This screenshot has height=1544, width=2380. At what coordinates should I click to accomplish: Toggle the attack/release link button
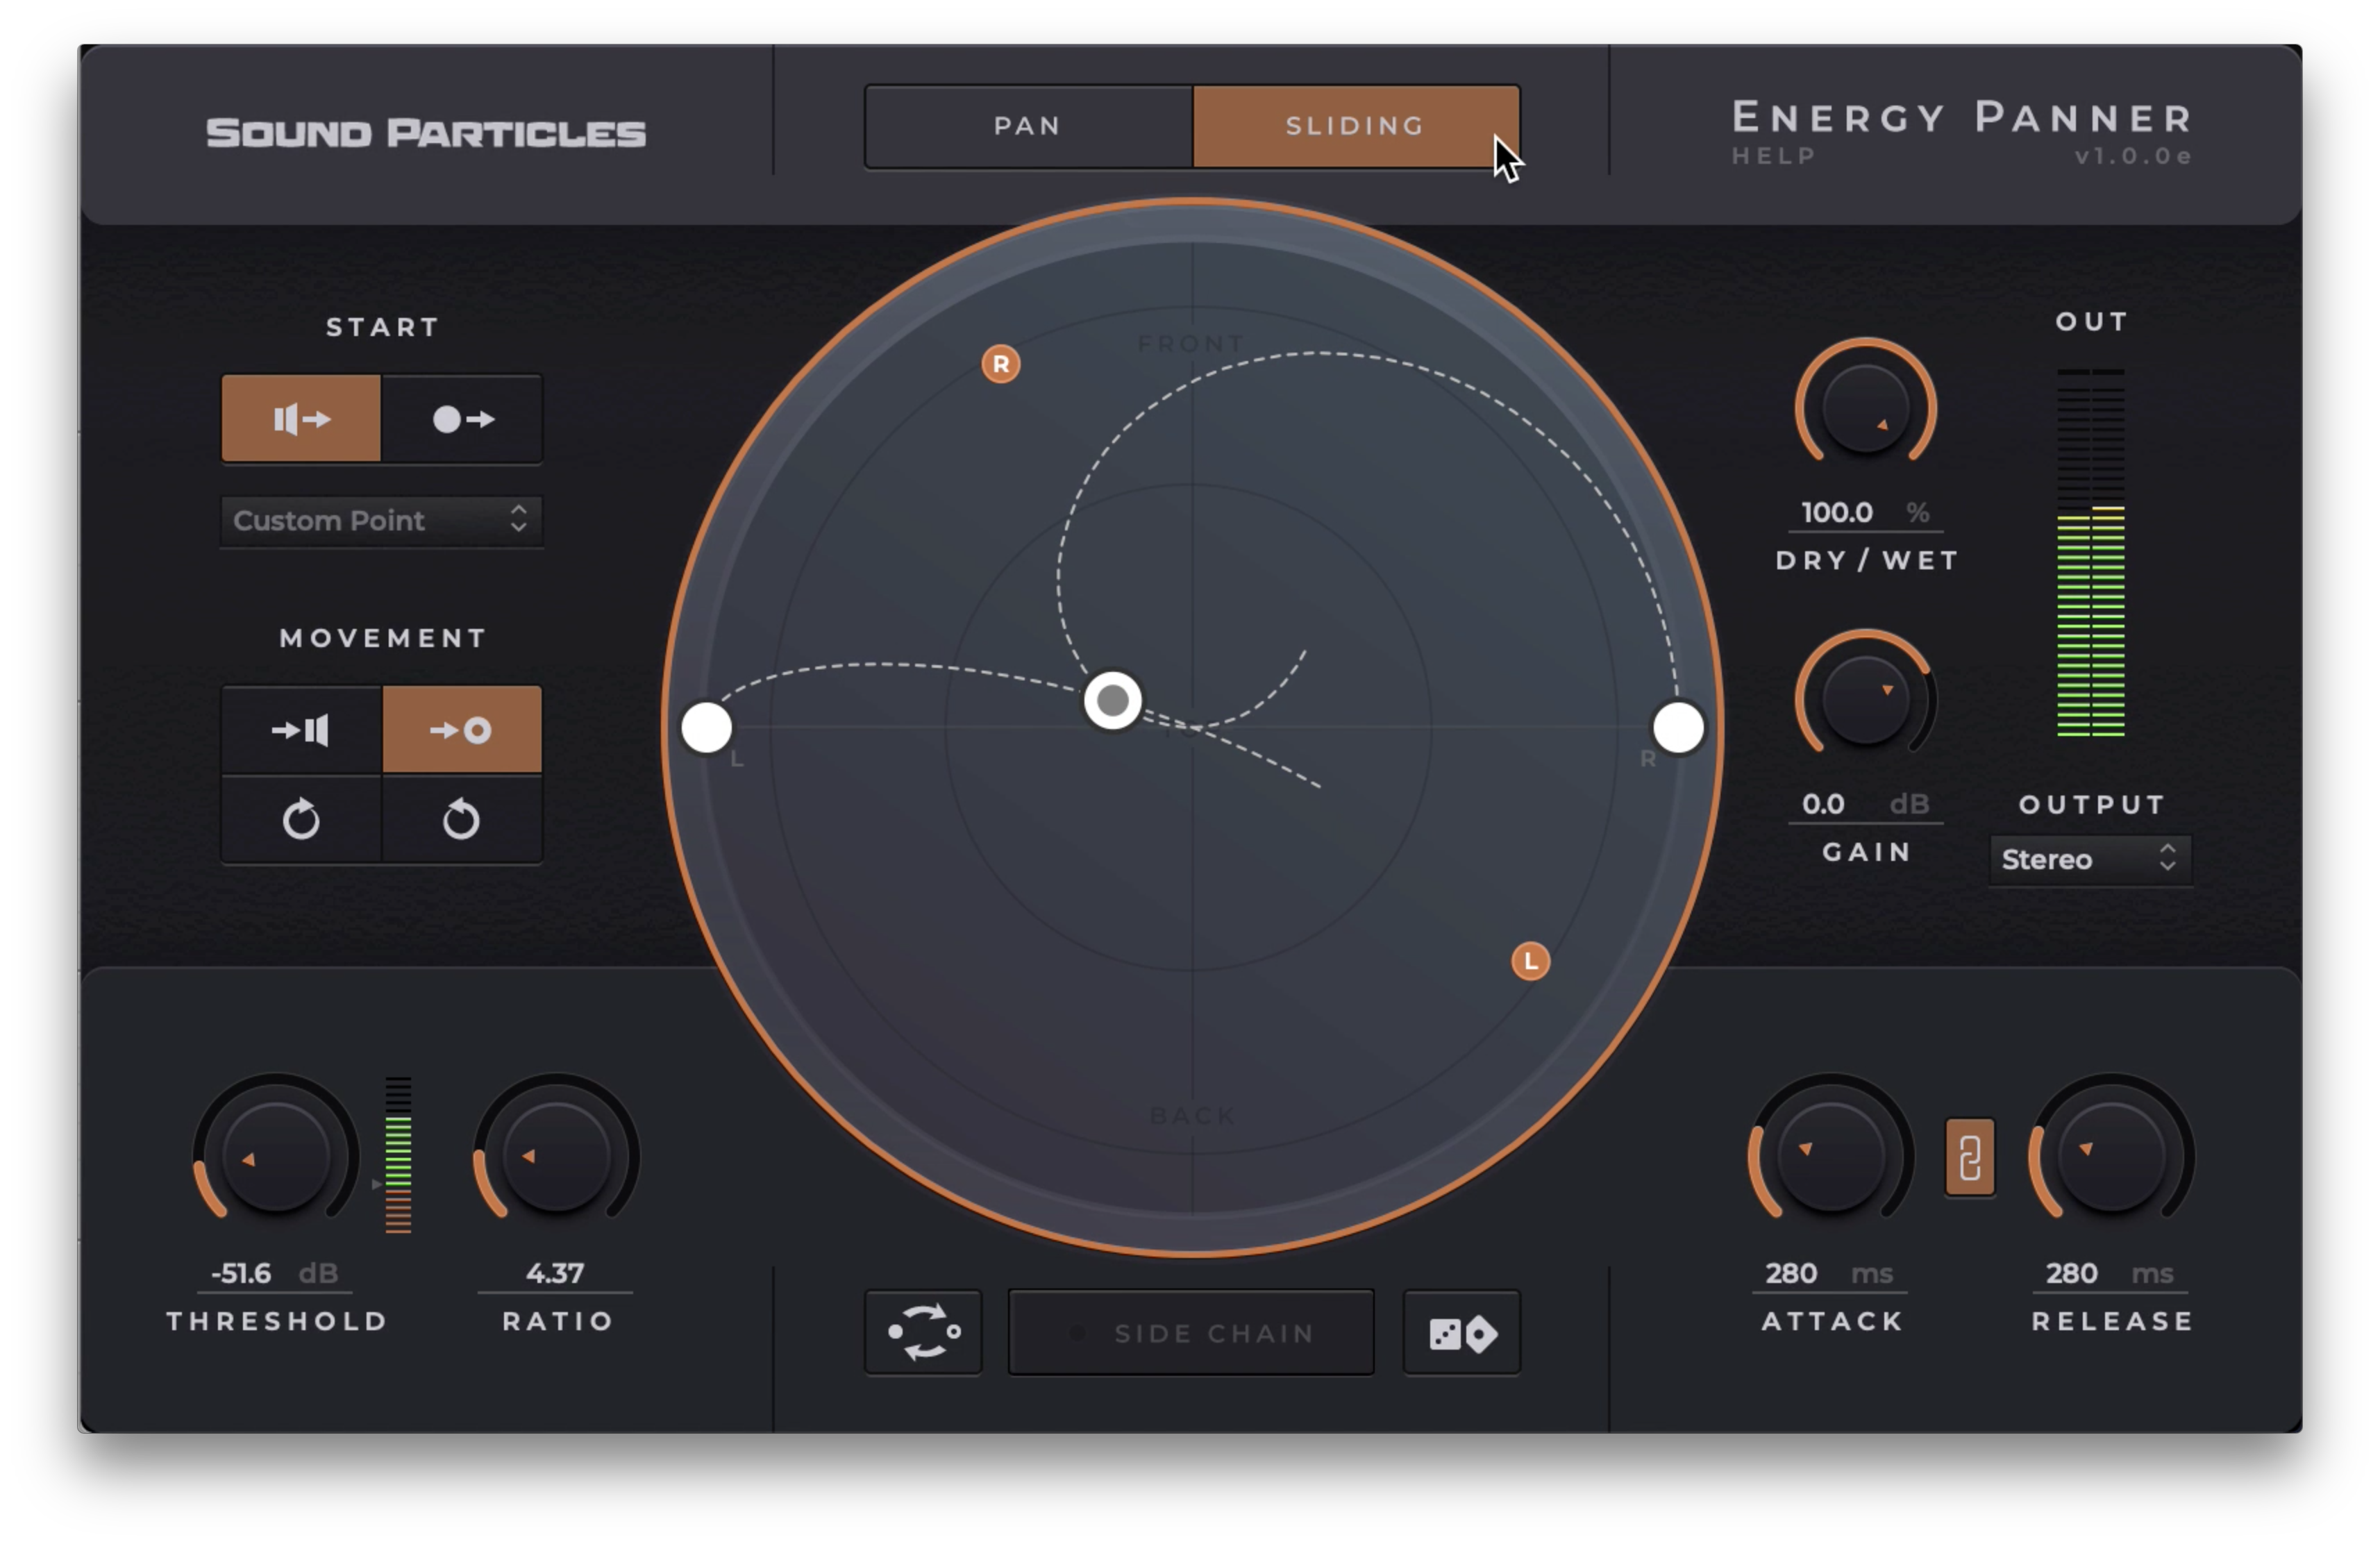pyautogui.click(x=1970, y=1158)
